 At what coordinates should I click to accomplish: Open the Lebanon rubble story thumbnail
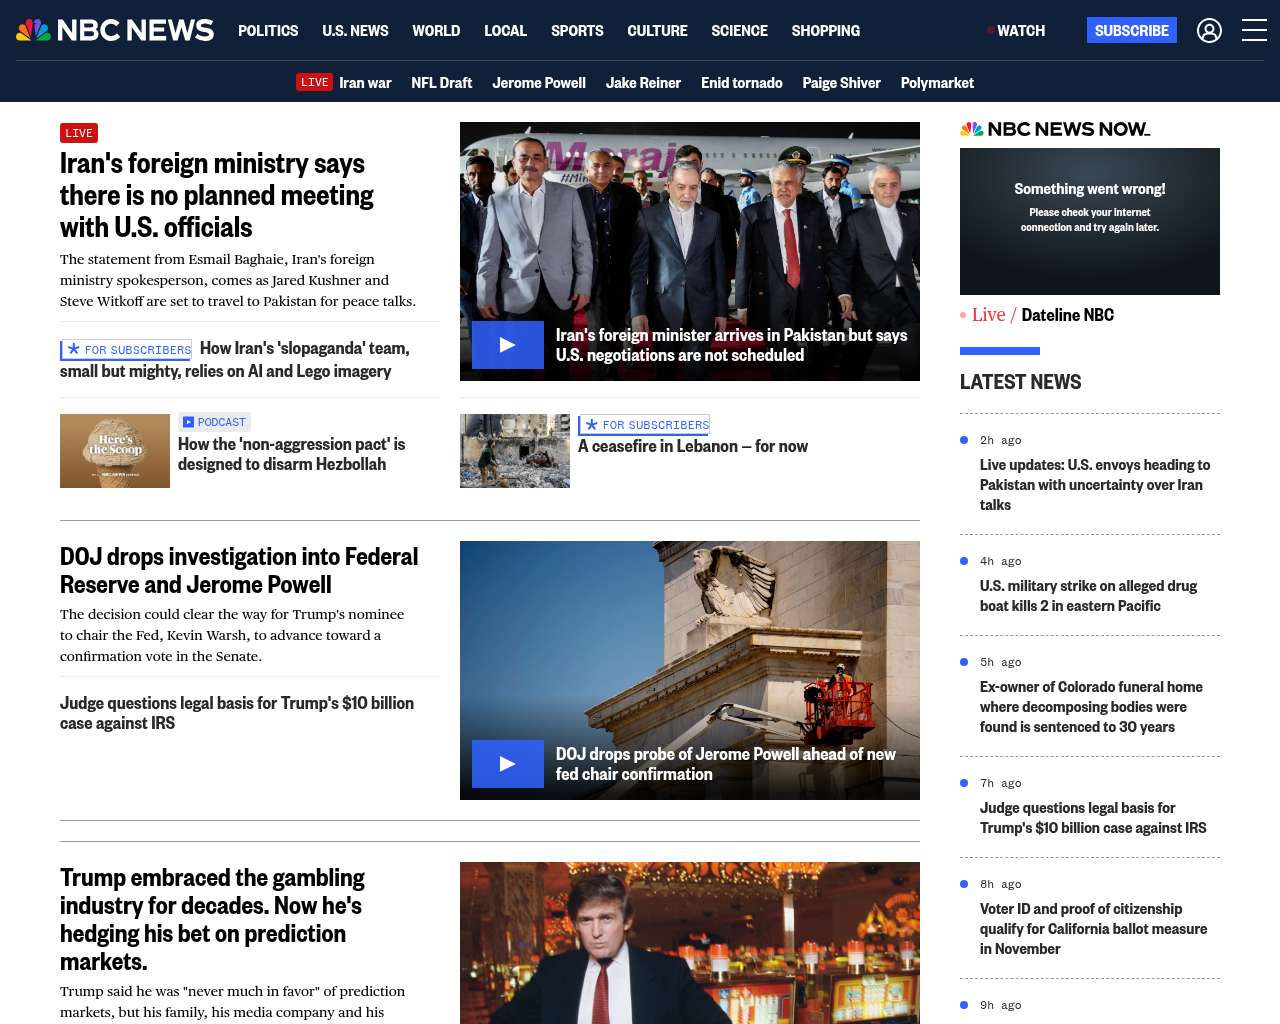click(515, 451)
